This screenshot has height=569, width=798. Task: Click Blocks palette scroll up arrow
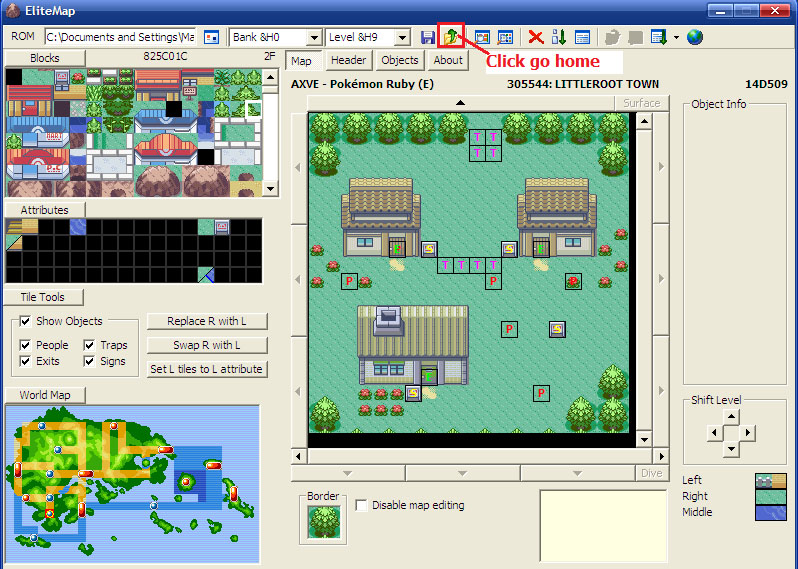pos(271,77)
